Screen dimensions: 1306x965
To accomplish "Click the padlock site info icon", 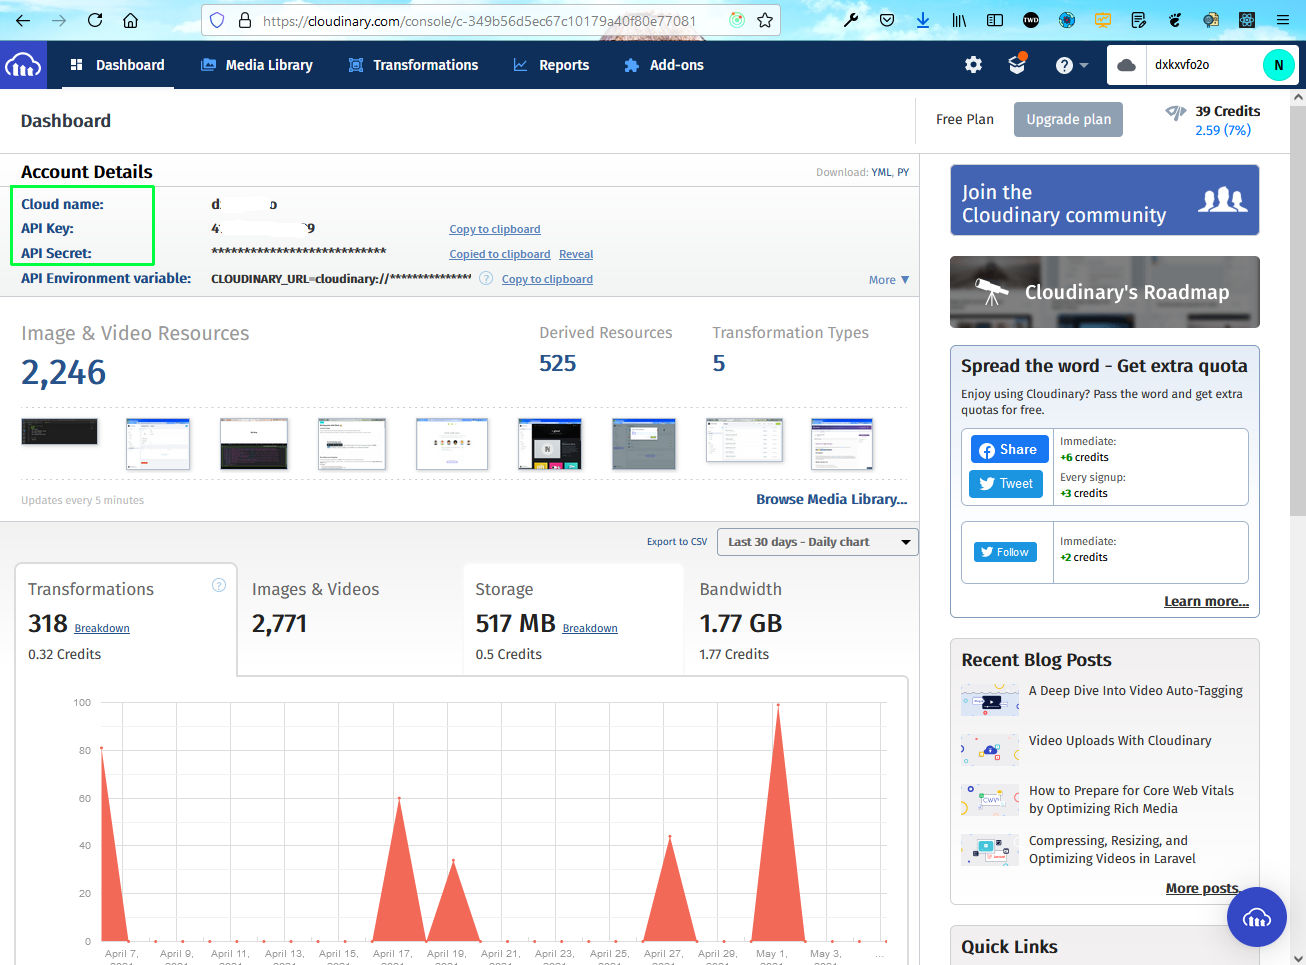I will (244, 20).
